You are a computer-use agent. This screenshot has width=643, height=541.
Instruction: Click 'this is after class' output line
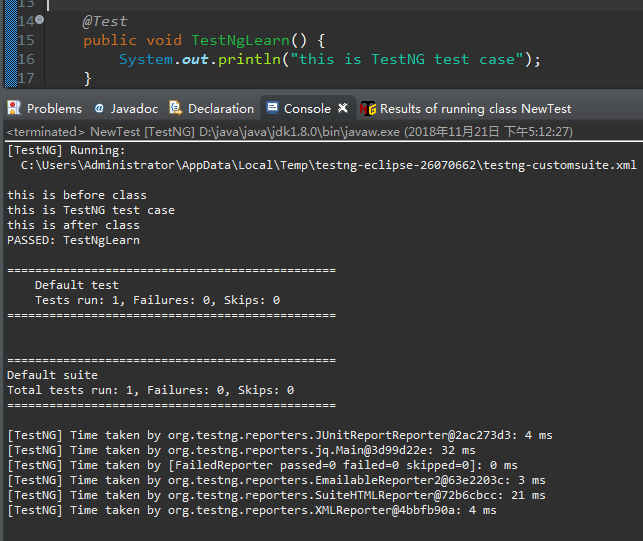coord(73,225)
